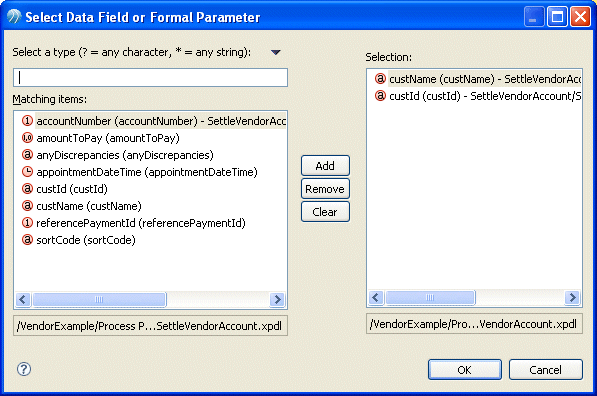Click the appointmentDateTime clock icon

[x=27, y=172]
